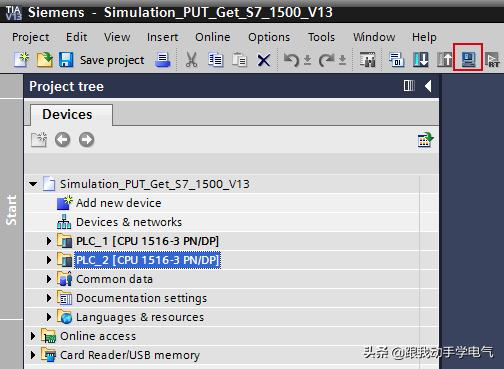Image resolution: width=504 pixels, height=369 pixels.
Task: Click the Cut scissors icon
Action: point(191,60)
